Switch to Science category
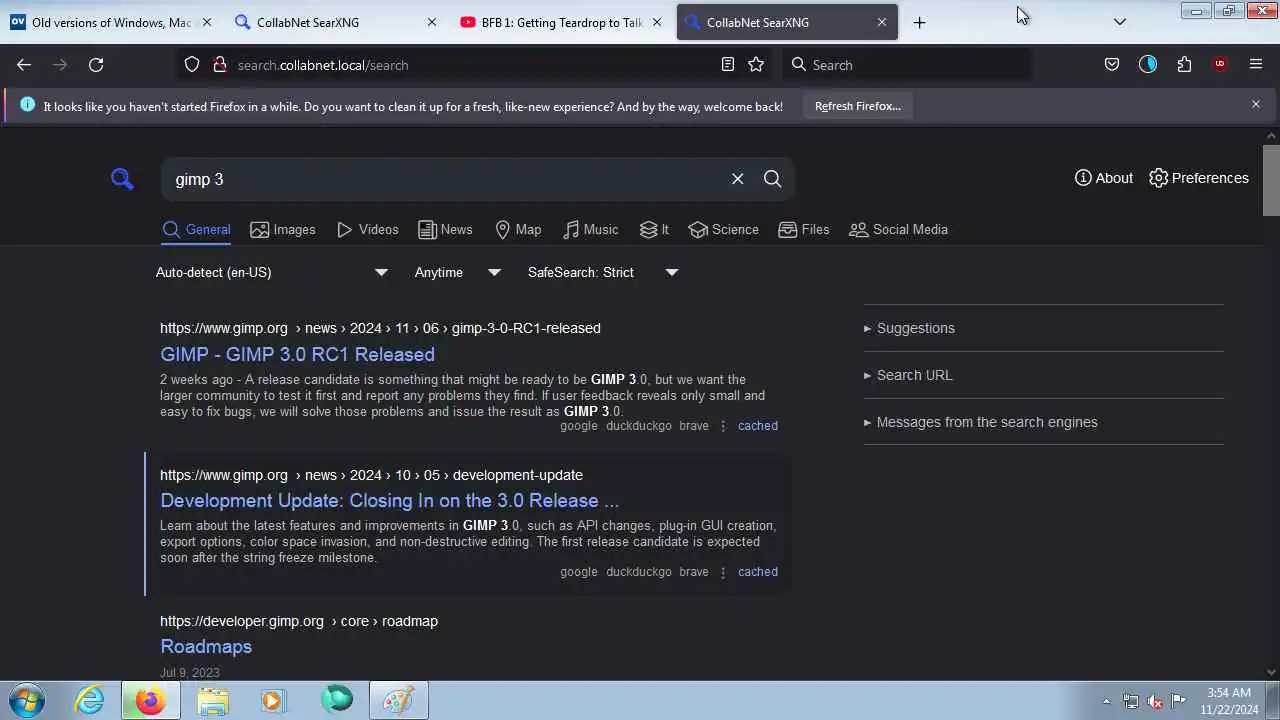The image size is (1280, 720). 724,230
